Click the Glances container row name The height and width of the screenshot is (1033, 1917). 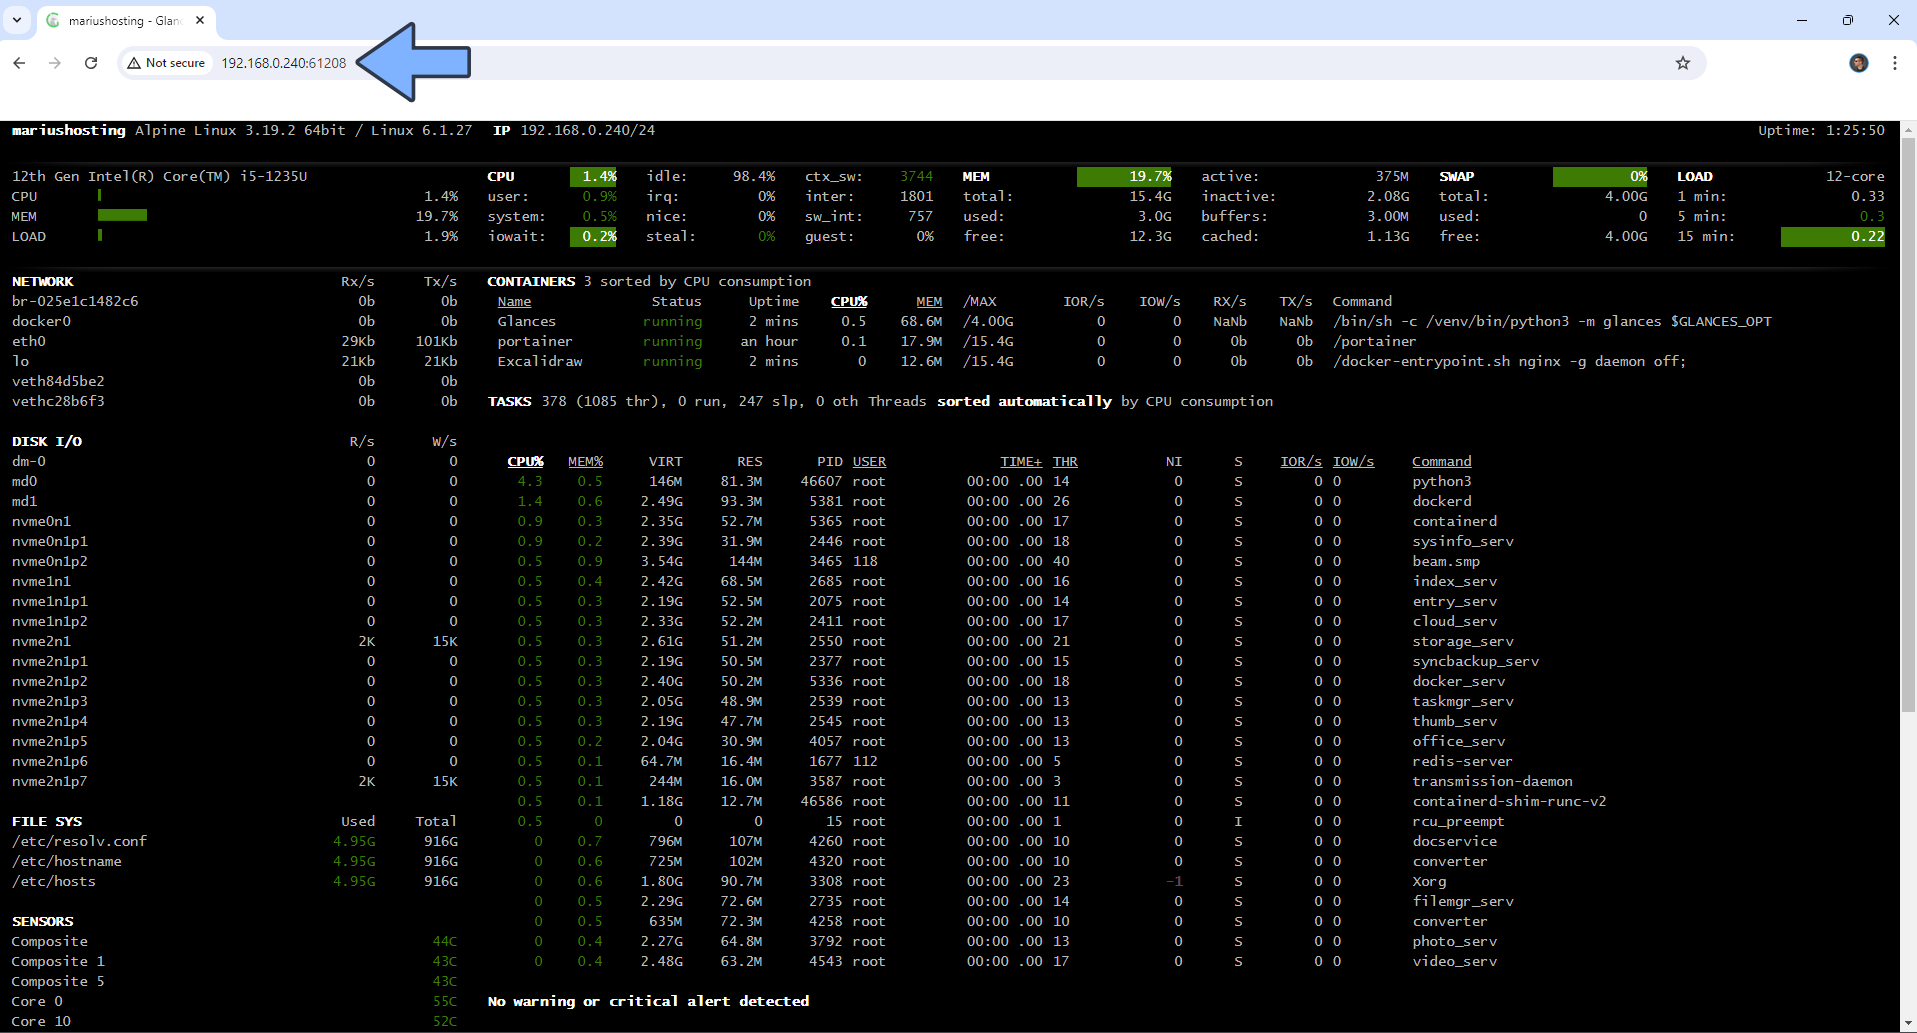click(526, 322)
